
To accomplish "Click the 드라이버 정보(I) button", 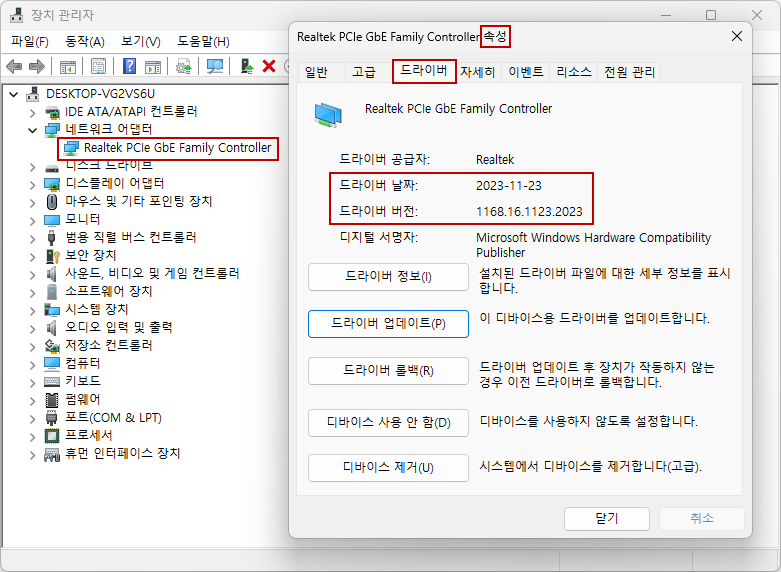I will [x=388, y=277].
